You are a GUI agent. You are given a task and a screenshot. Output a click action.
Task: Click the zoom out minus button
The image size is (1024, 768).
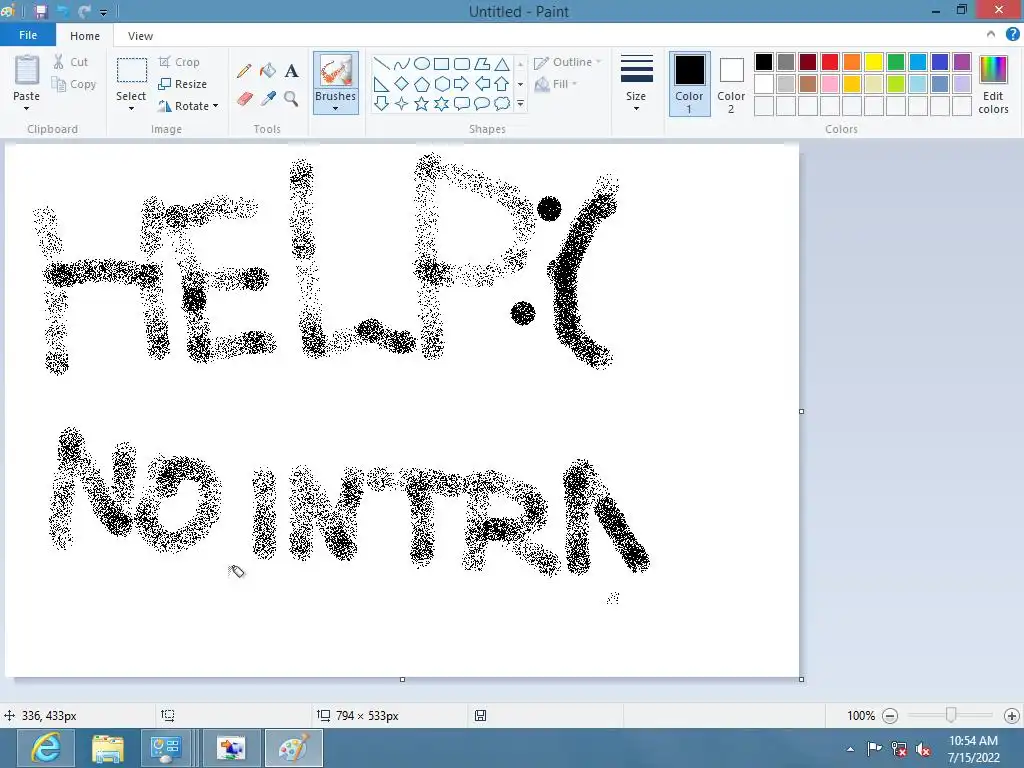click(889, 716)
